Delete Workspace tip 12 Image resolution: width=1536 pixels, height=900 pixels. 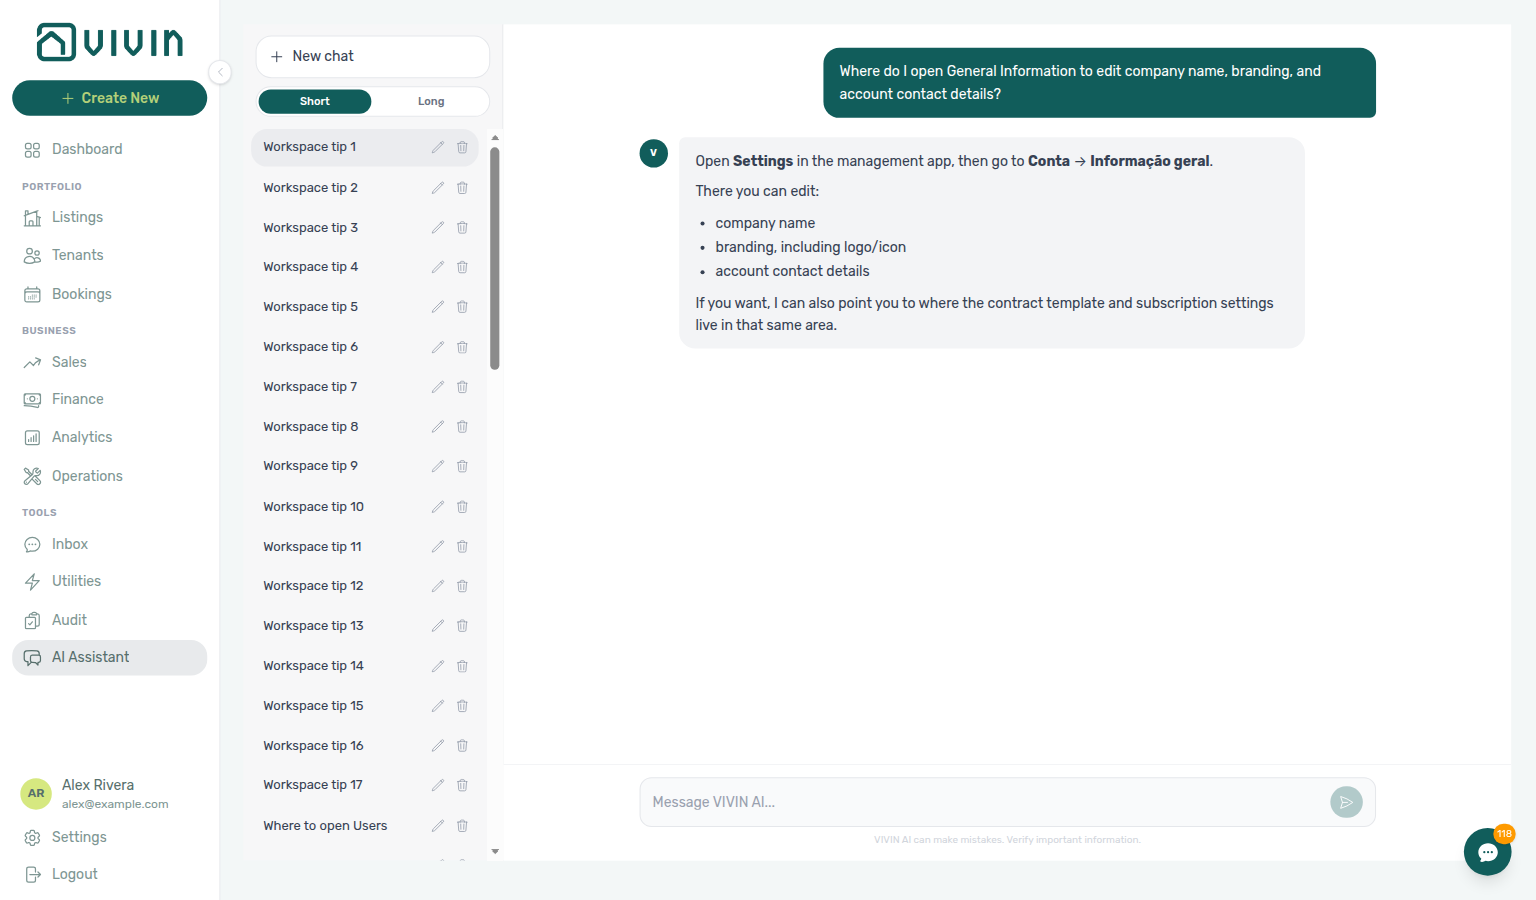[x=462, y=586]
